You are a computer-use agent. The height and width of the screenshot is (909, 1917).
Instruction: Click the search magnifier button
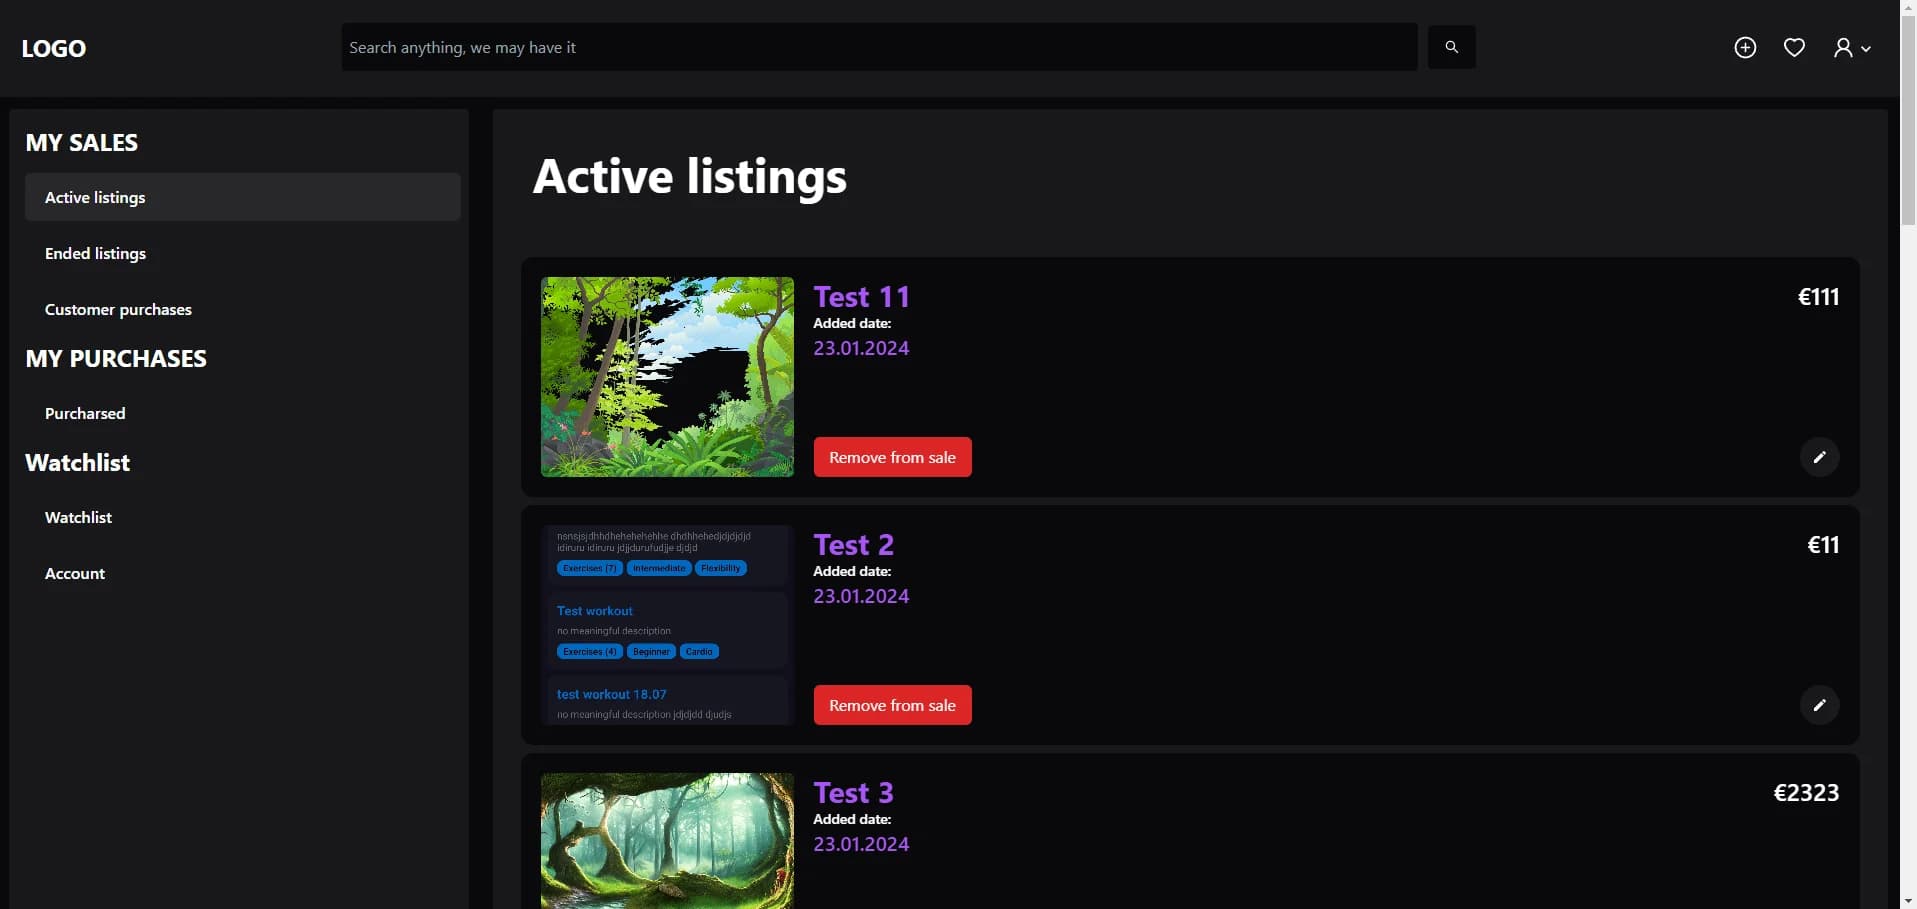pyautogui.click(x=1451, y=47)
